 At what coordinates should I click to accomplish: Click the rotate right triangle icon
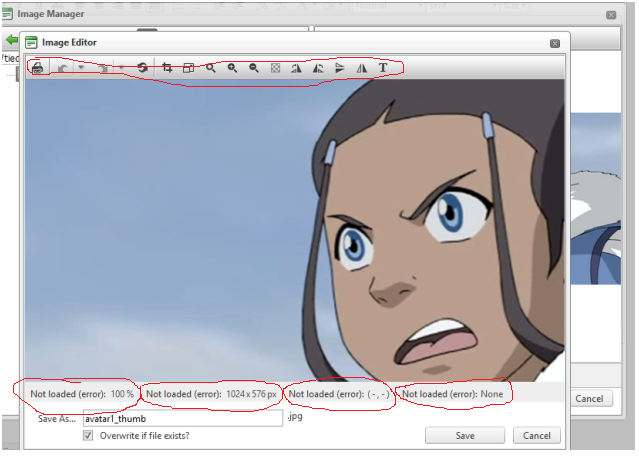coord(296,68)
